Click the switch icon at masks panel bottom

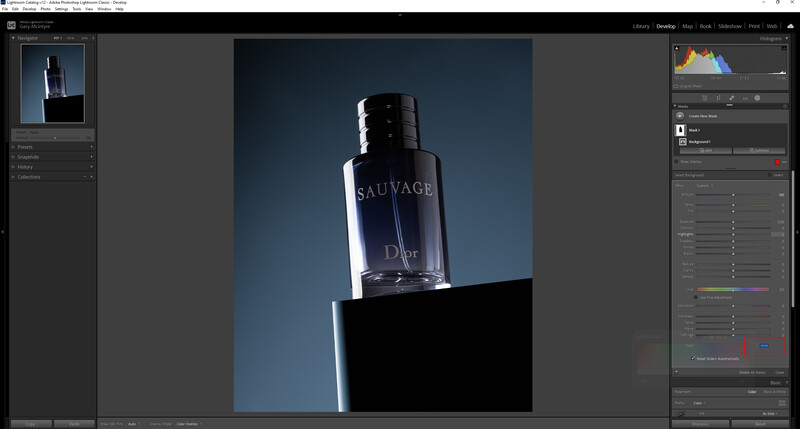[x=677, y=372]
